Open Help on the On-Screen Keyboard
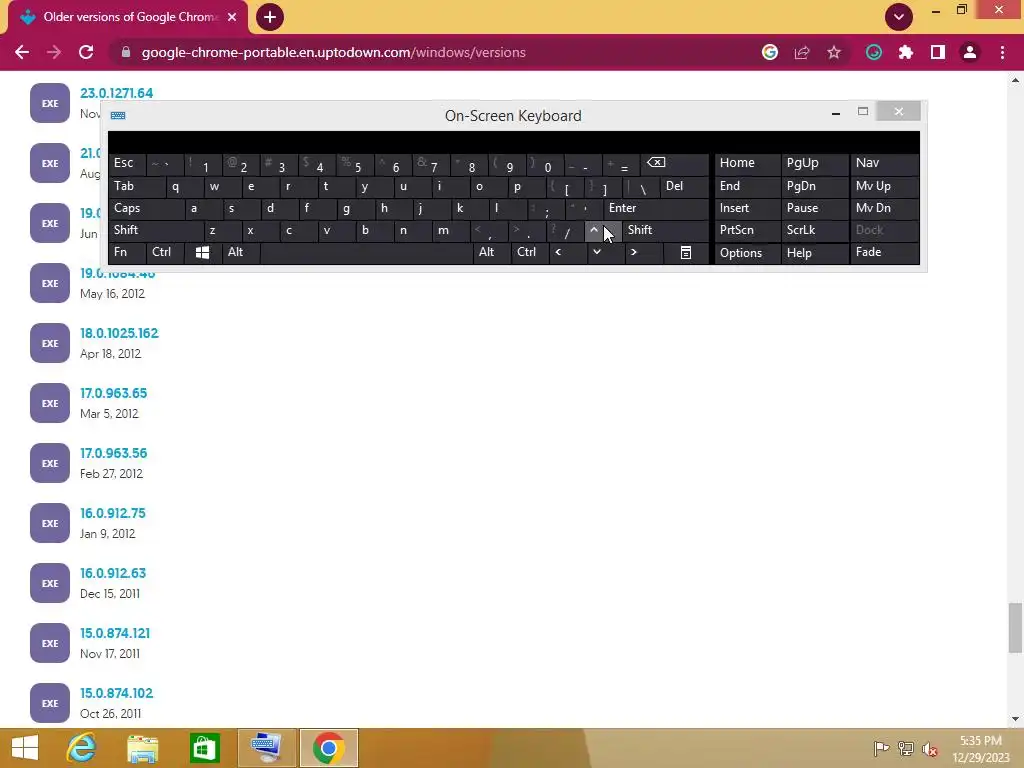Image resolution: width=1024 pixels, height=768 pixels. [x=814, y=253]
